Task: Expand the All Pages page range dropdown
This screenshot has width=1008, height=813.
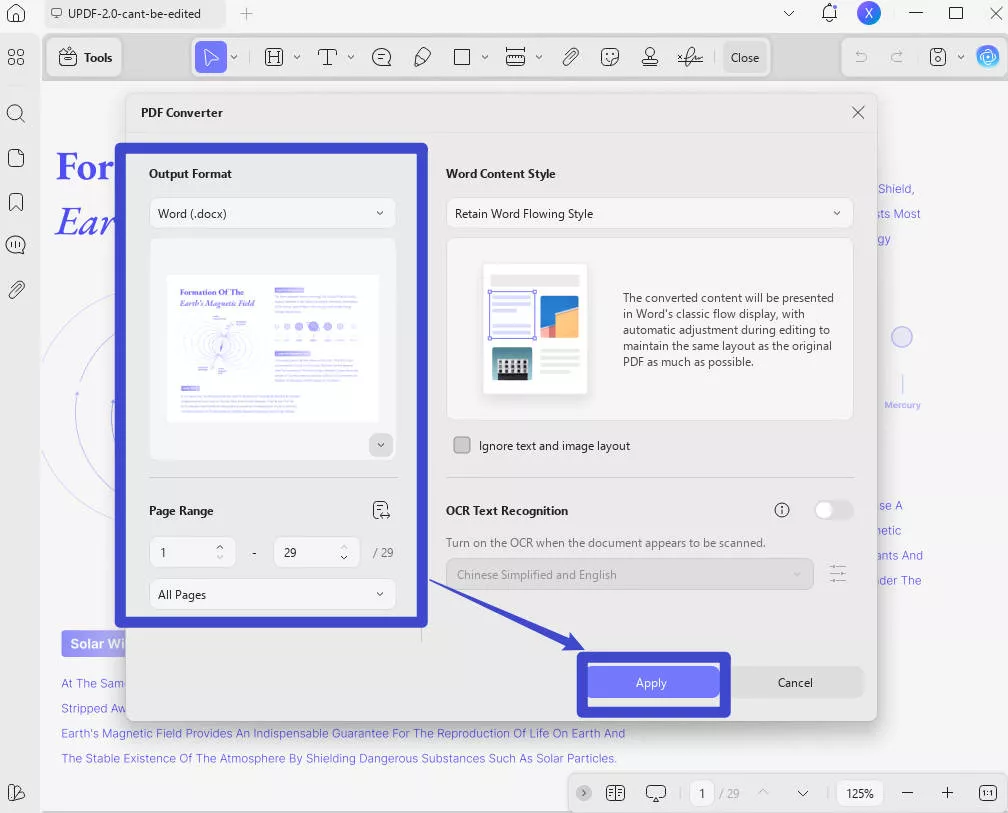Action: click(x=272, y=594)
